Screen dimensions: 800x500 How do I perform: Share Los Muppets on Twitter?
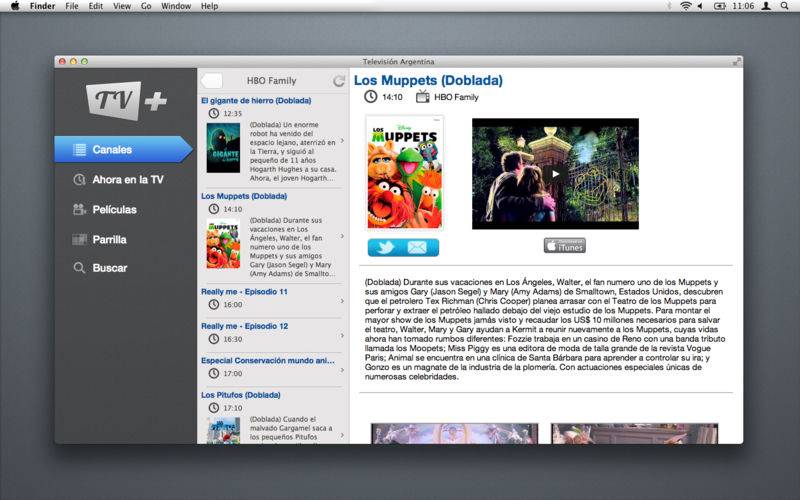386,247
